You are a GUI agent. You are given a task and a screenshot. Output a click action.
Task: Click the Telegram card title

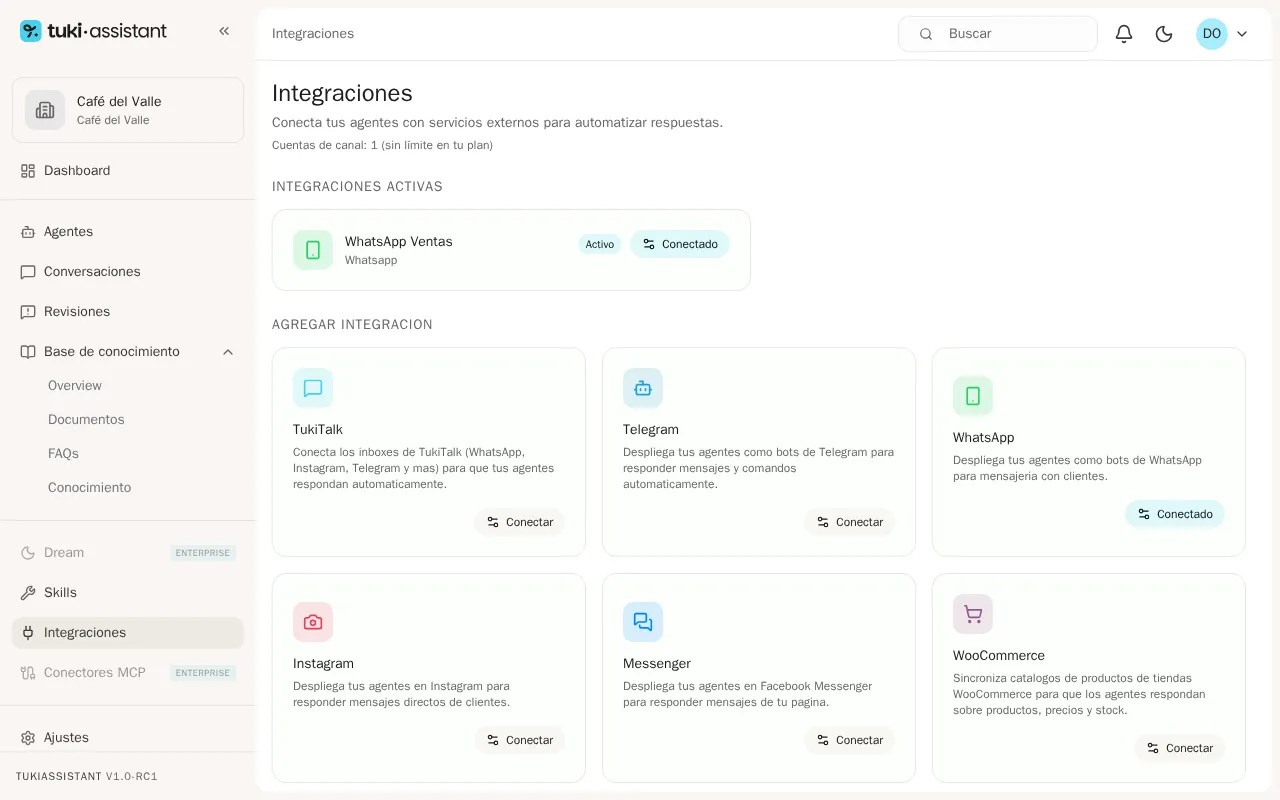tap(651, 430)
